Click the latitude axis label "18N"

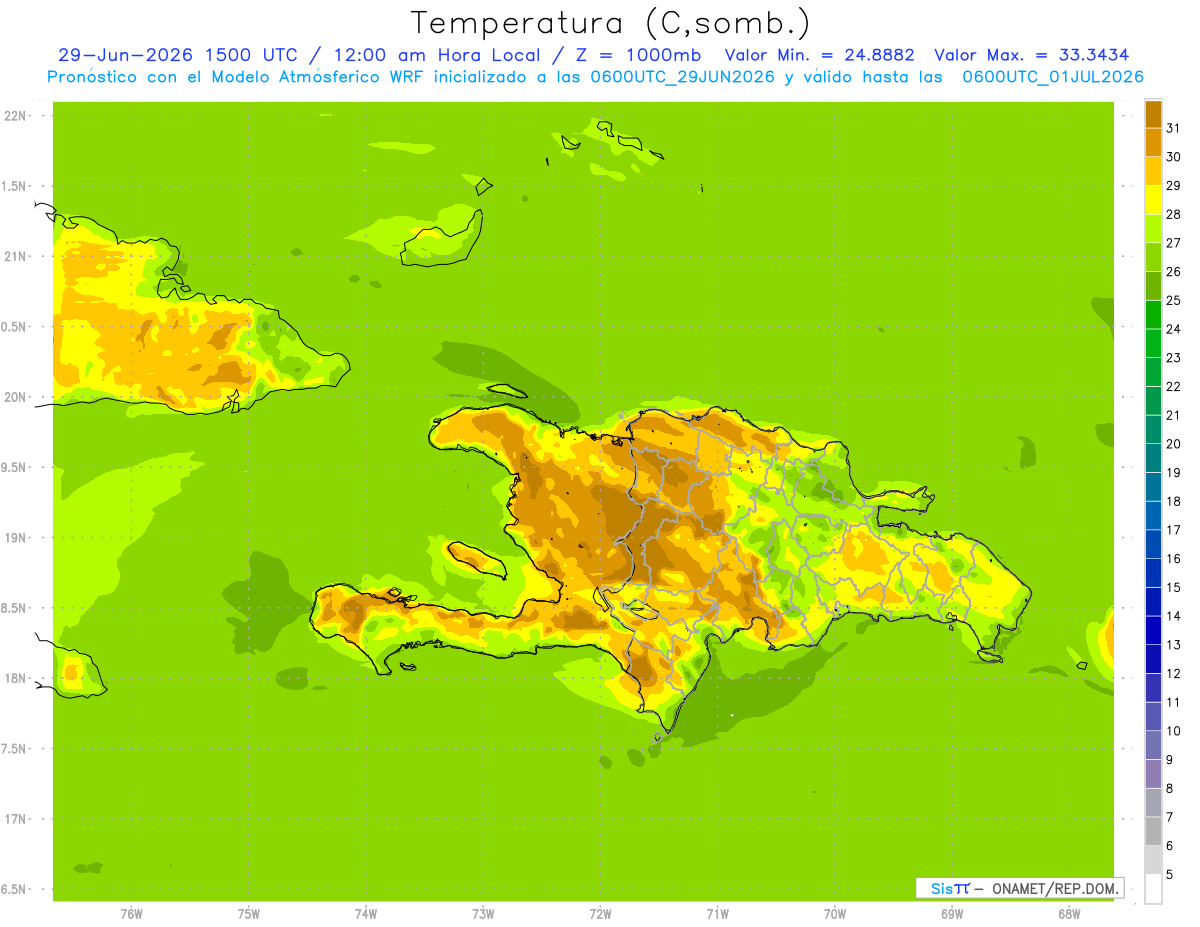pos(15,678)
